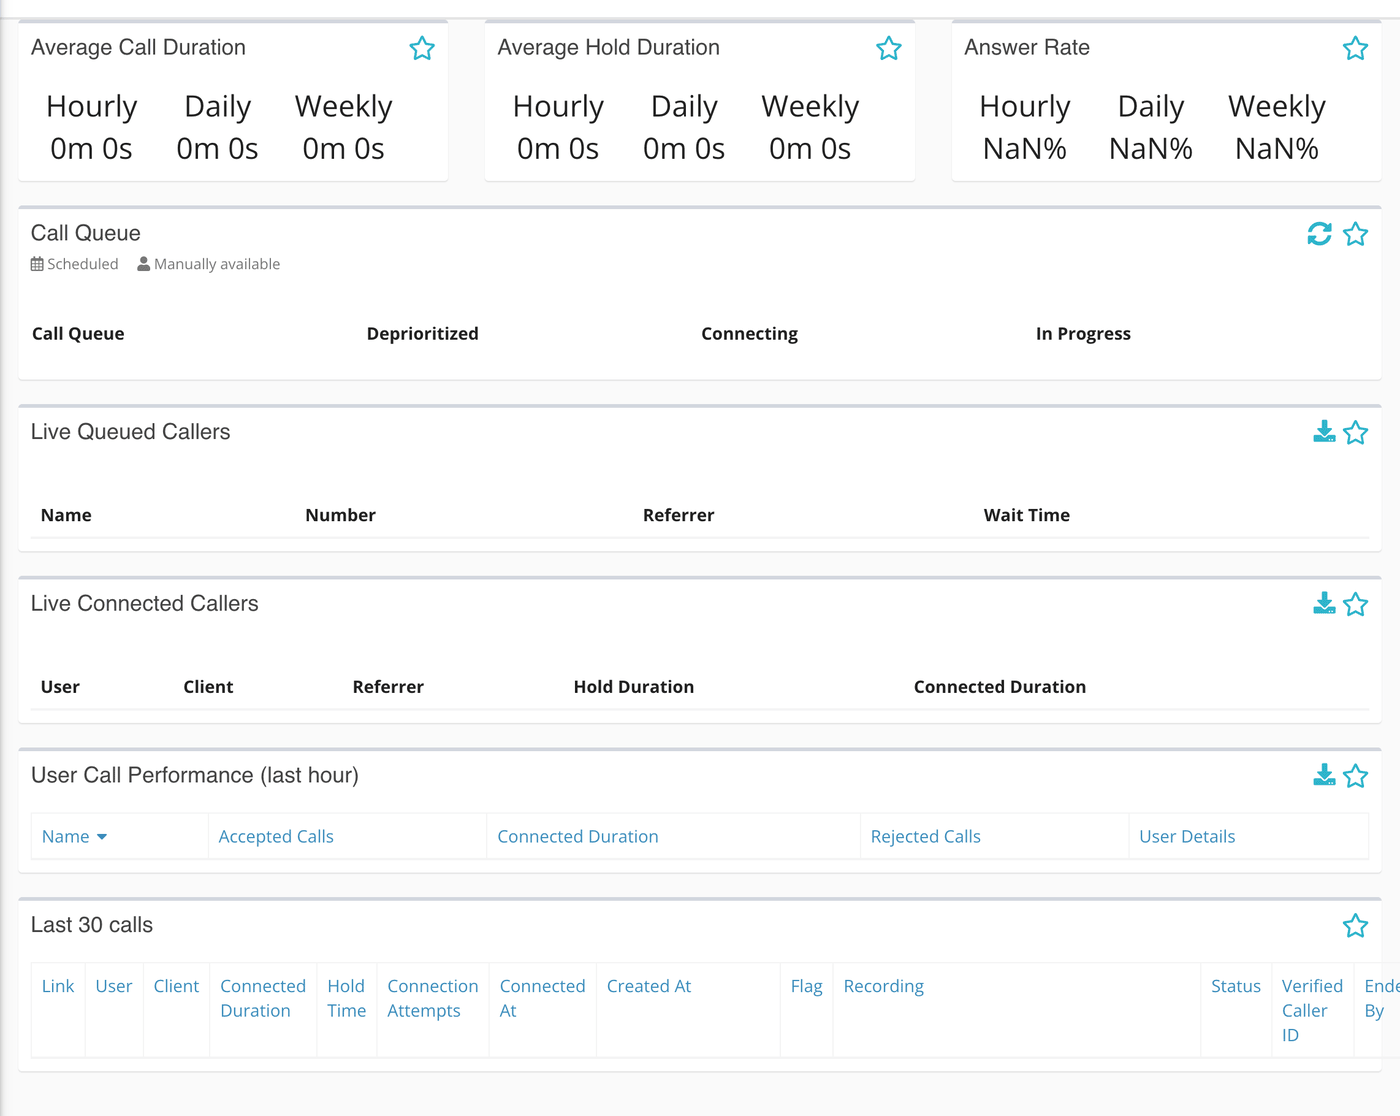Sort by Verified Caller ID column
Screen dimensions: 1400x1116
[1312, 1010]
